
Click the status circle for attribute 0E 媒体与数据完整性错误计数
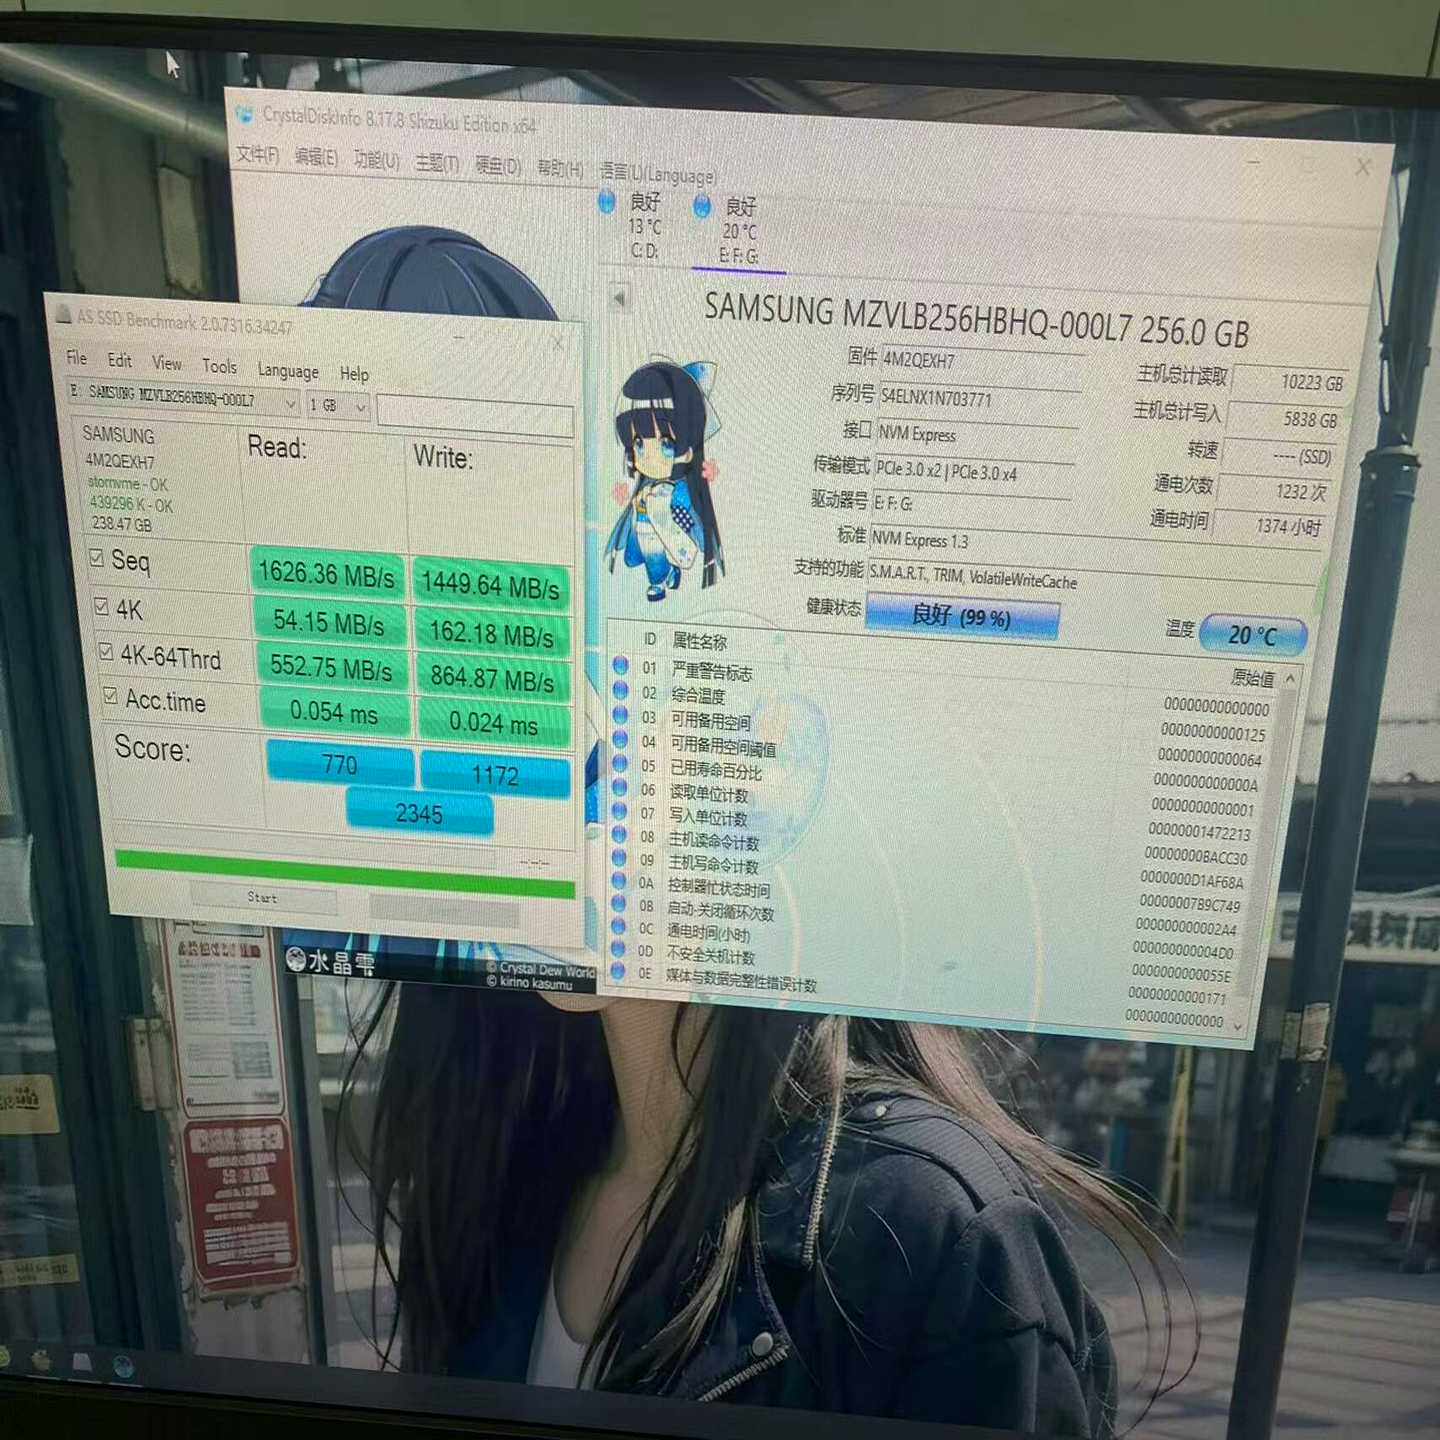click(618, 972)
